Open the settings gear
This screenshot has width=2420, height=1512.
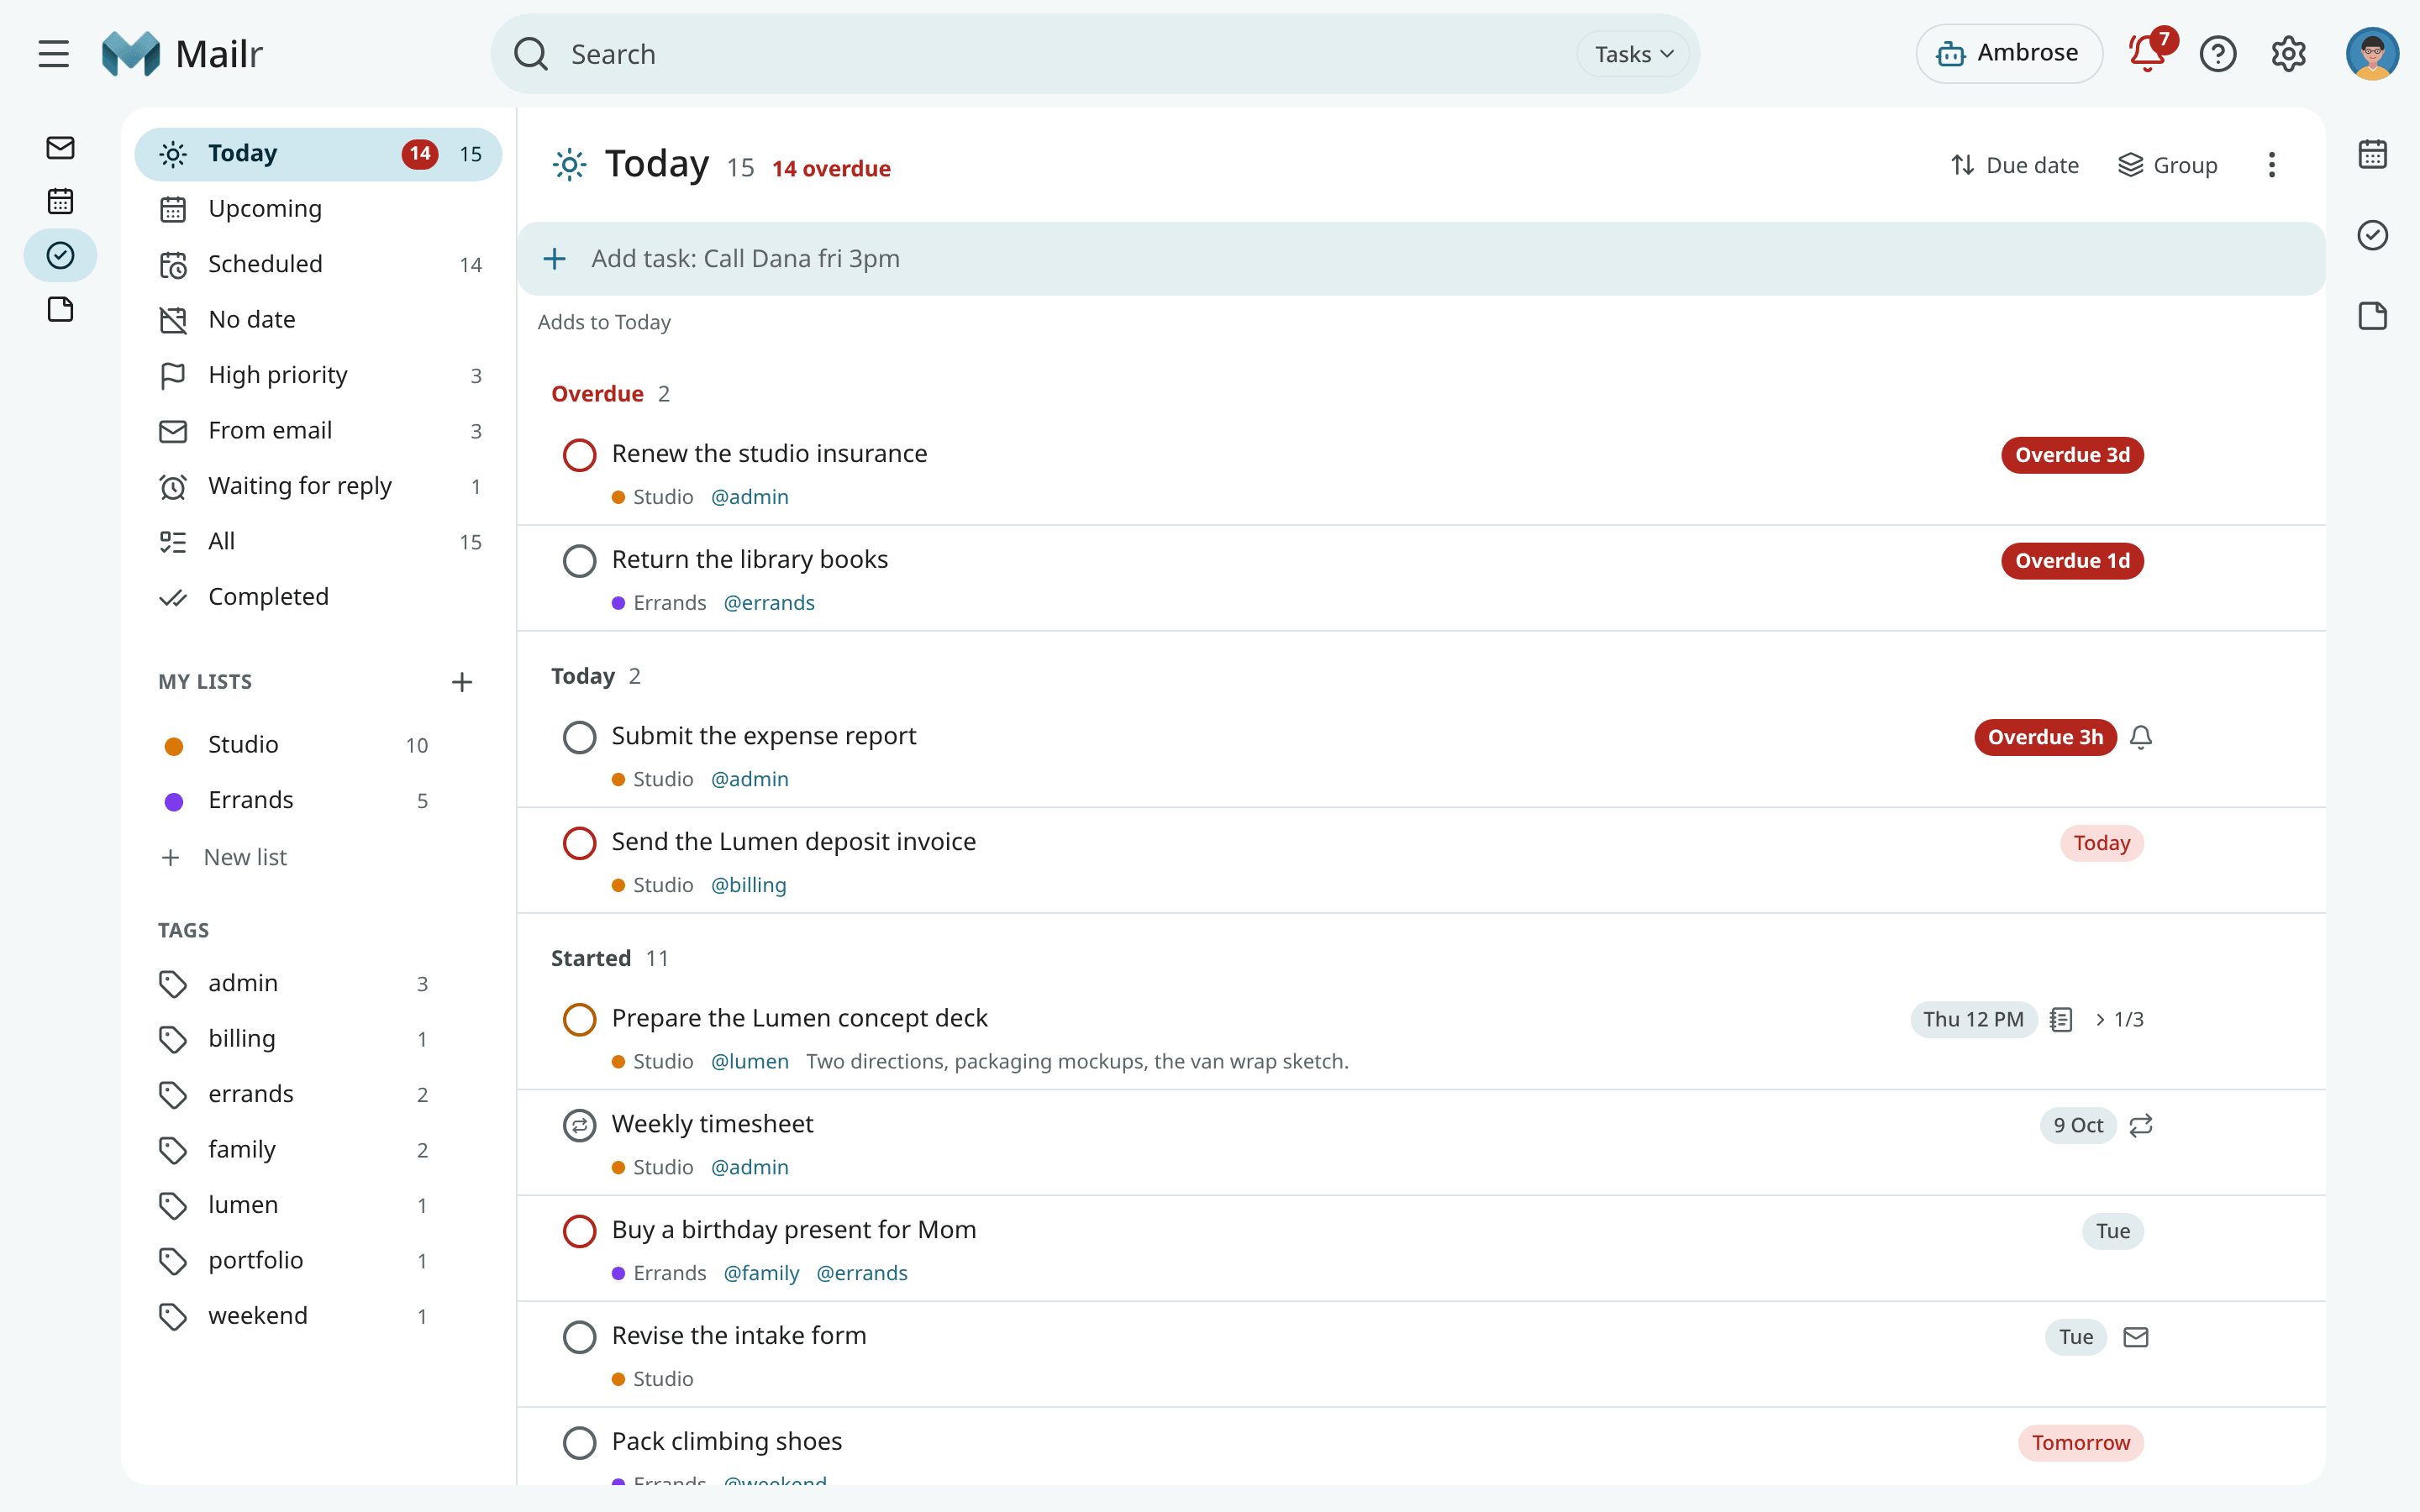pyautogui.click(x=2288, y=54)
